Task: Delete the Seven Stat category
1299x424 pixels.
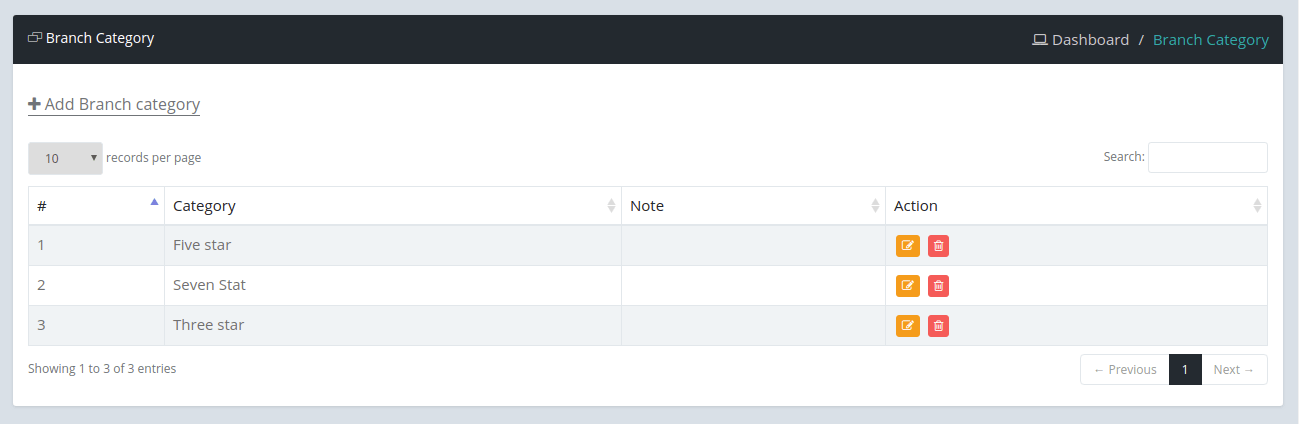Action: pyautogui.click(x=938, y=286)
